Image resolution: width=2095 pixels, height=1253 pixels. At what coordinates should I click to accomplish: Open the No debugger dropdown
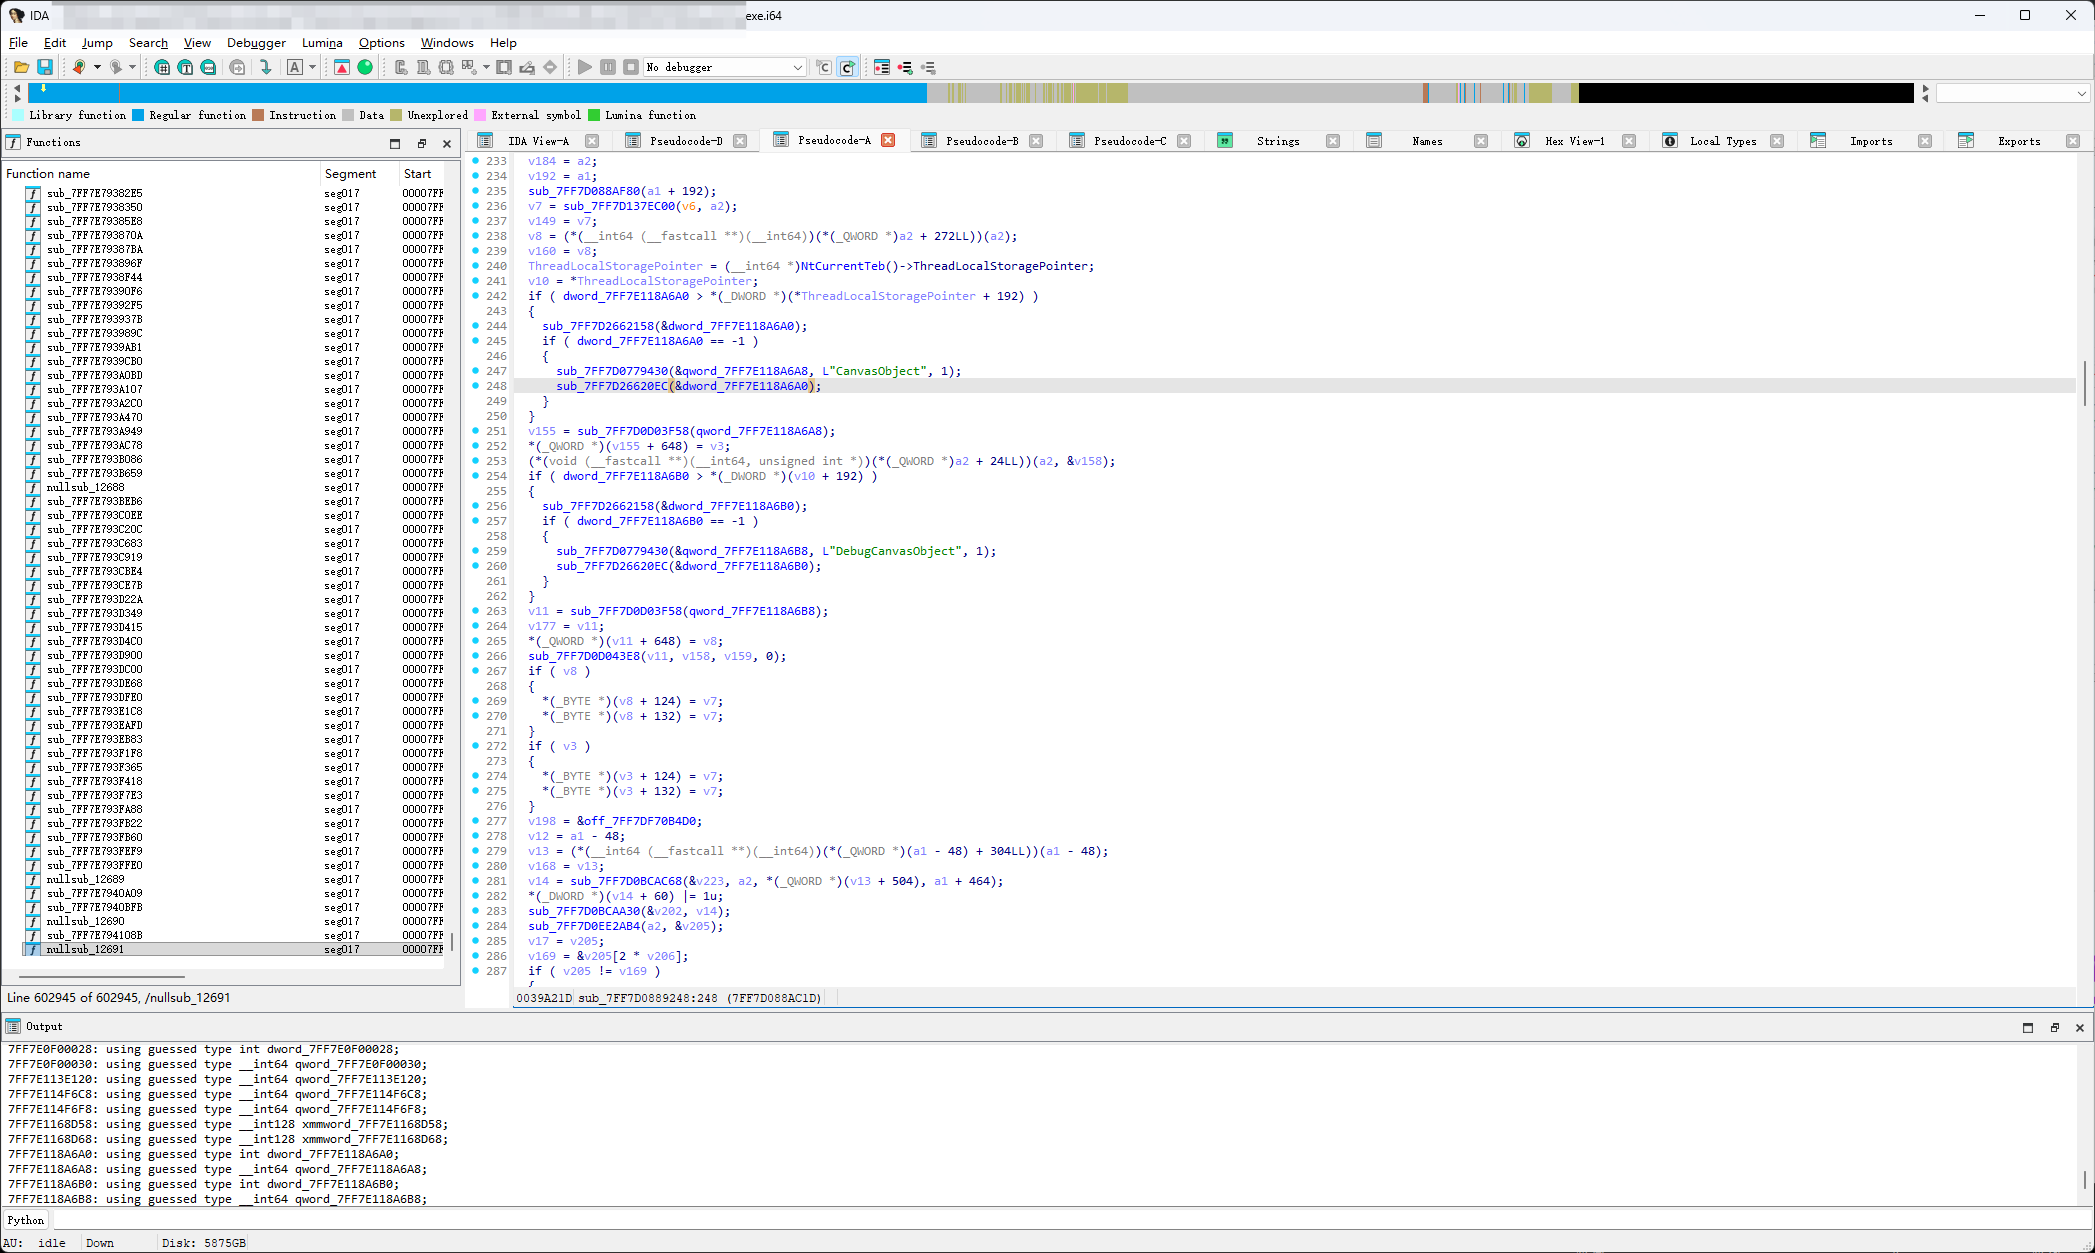(797, 67)
